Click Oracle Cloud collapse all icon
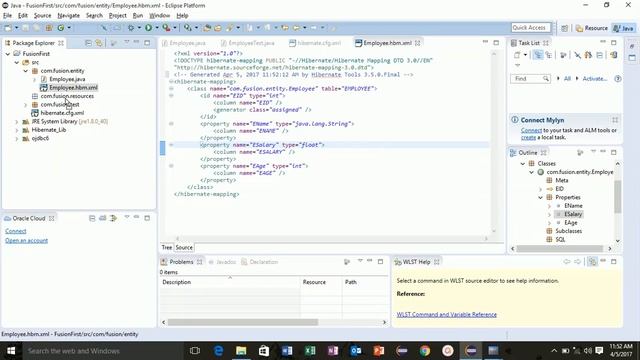 coord(92,218)
